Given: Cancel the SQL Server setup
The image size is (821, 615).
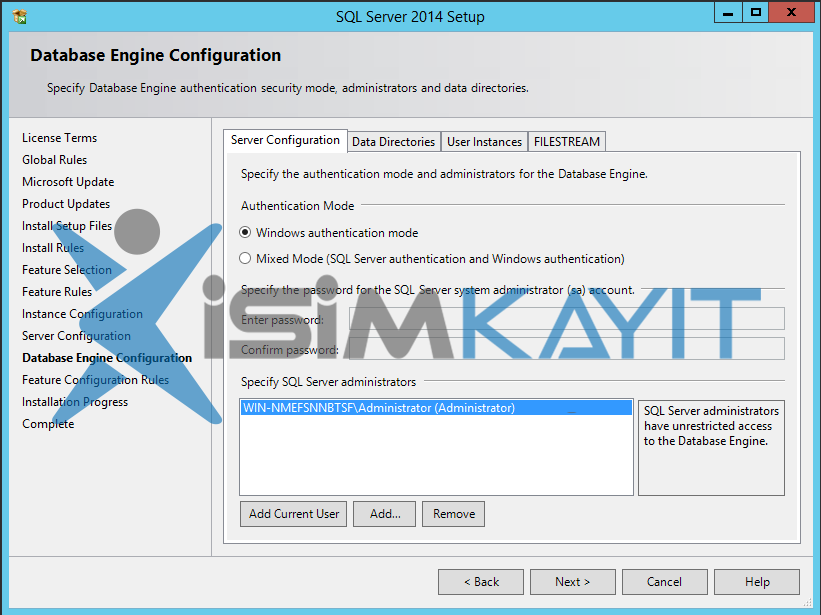Looking at the screenshot, I should pos(664,582).
